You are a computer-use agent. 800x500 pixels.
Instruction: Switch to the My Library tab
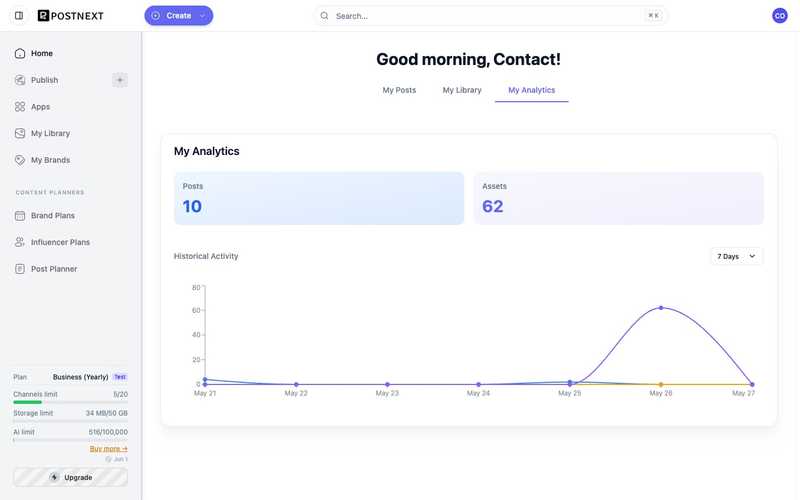[x=462, y=90]
